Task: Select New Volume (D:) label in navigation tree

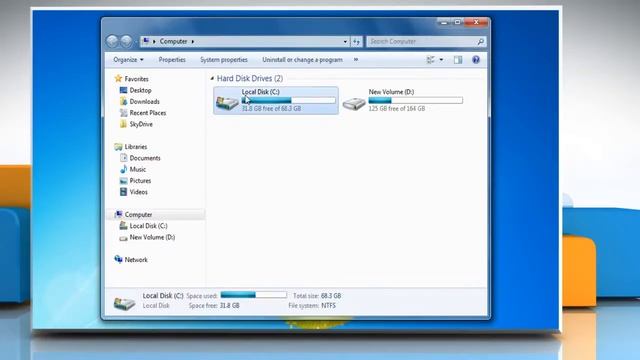Action: [152, 237]
